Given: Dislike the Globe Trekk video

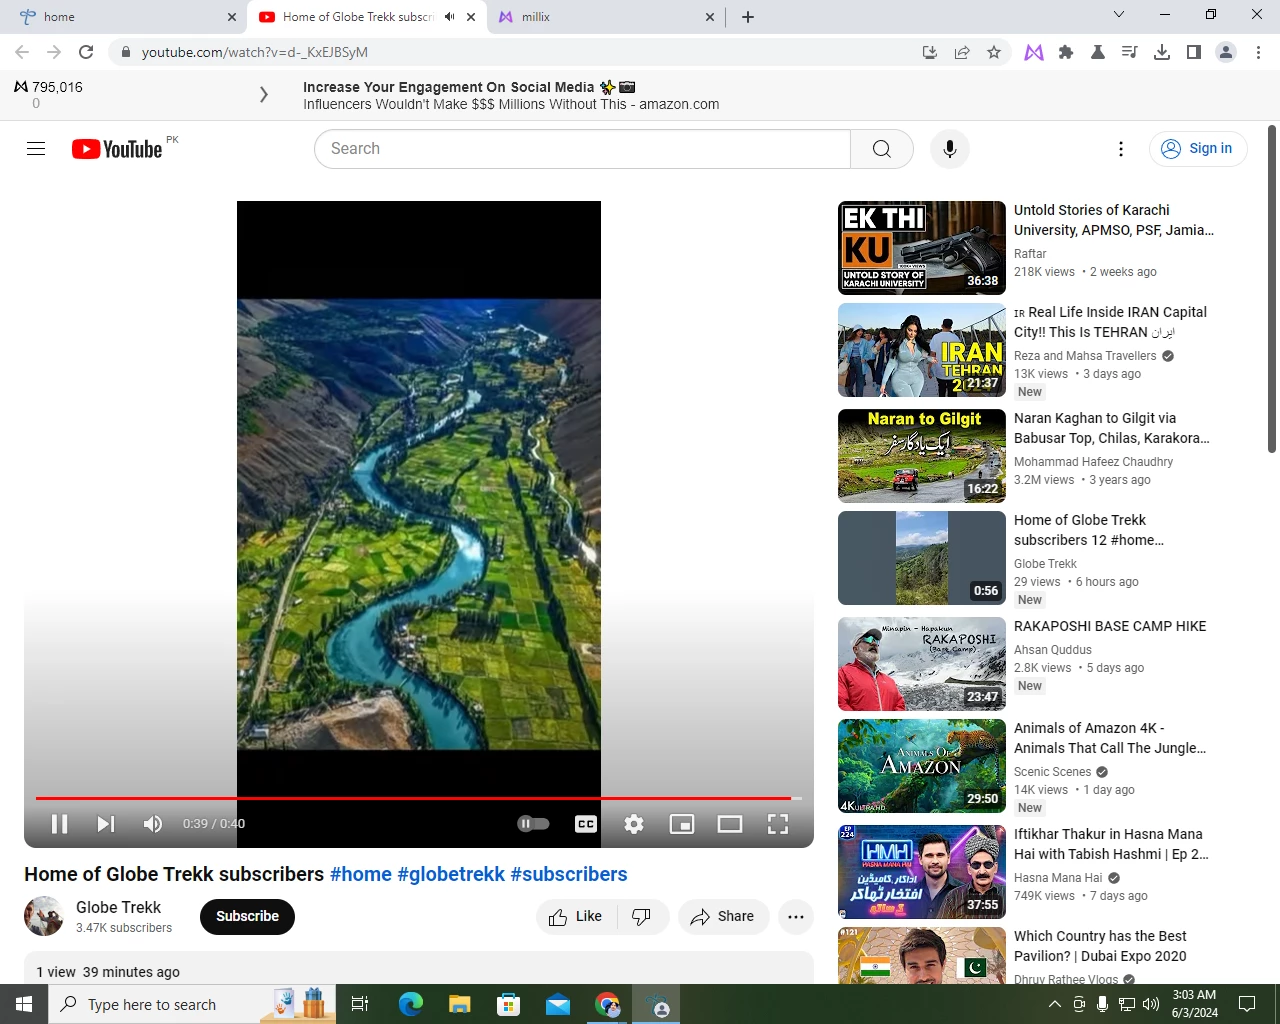Looking at the screenshot, I should (x=642, y=917).
